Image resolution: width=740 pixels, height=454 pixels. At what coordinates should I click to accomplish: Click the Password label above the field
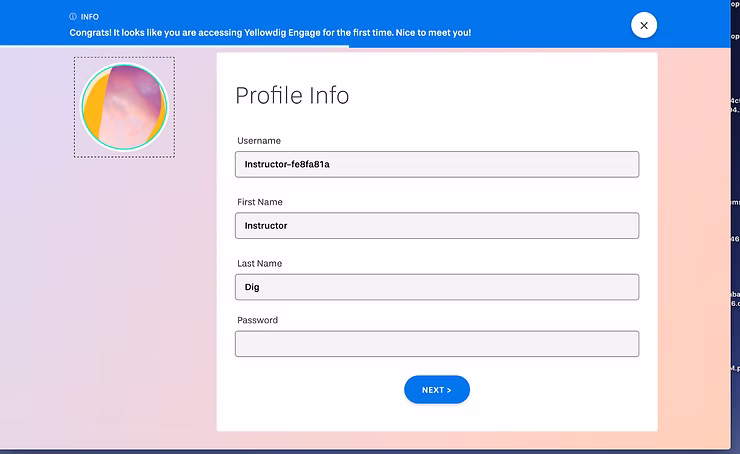pyautogui.click(x=257, y=320)
